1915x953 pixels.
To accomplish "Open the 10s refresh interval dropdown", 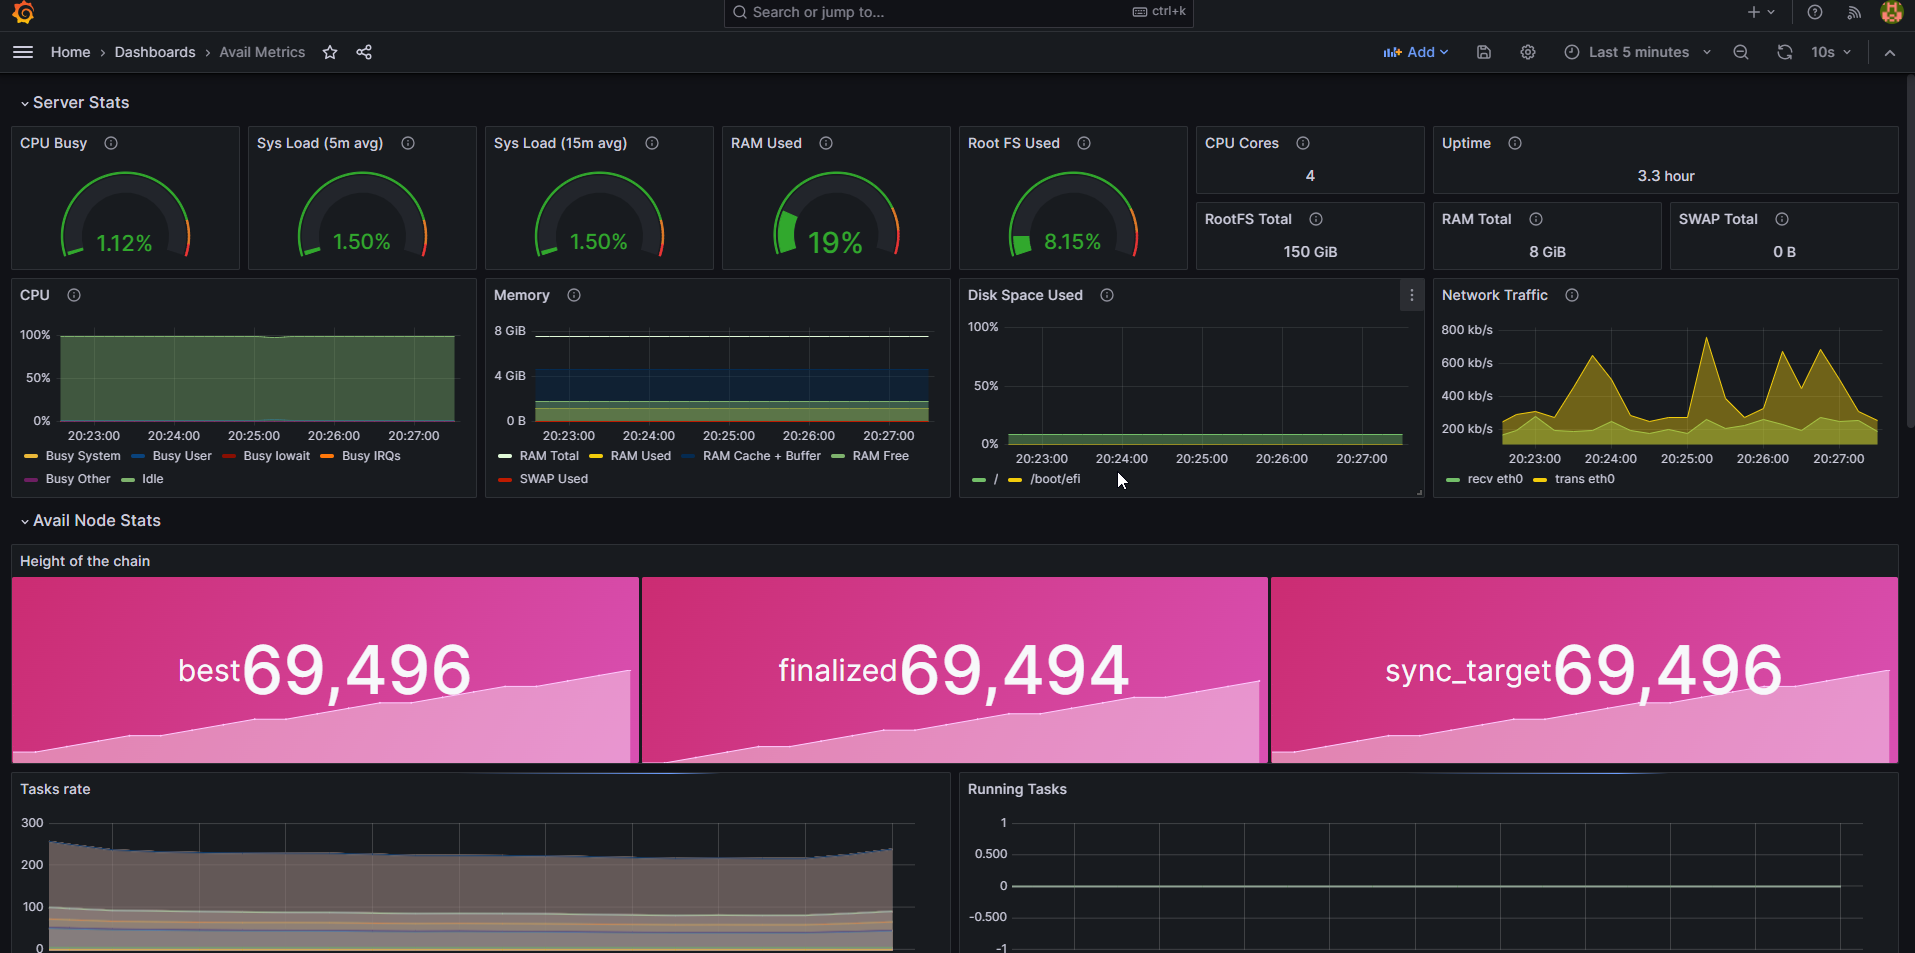I will (1832, 52).
